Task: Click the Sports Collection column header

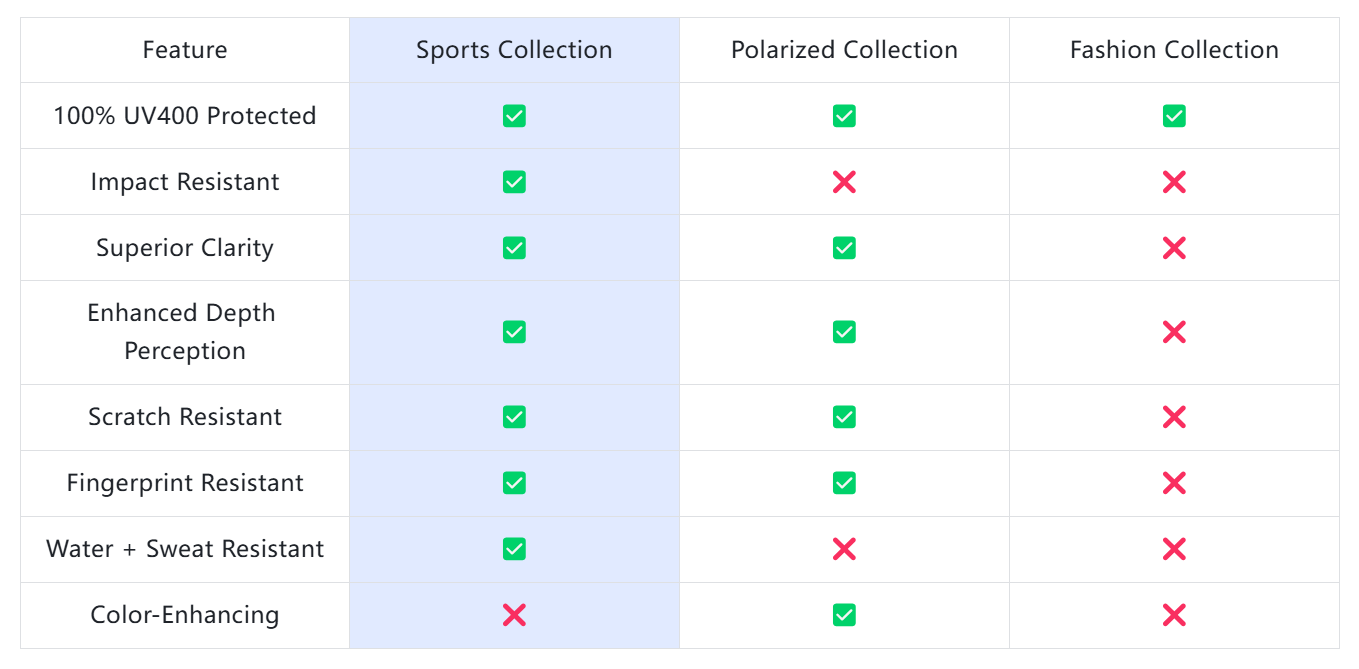Action: 514,50
